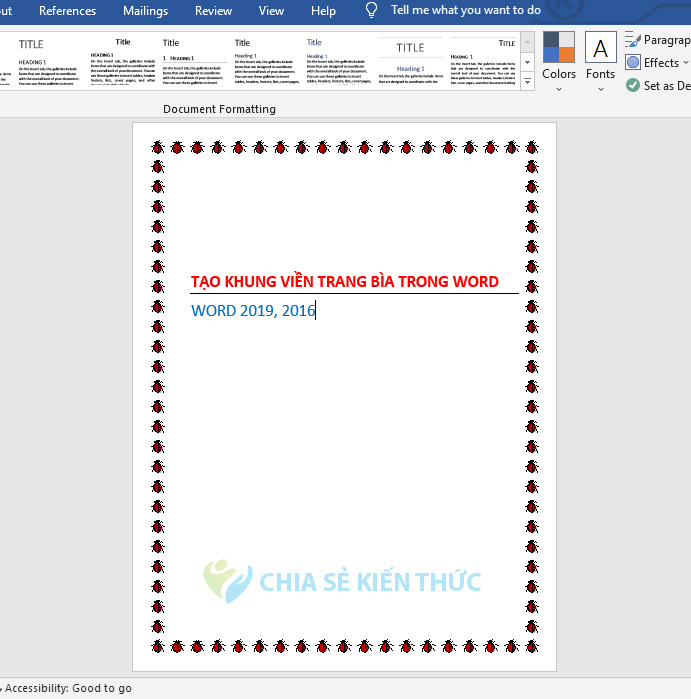691x699 pixels.
Task: Apply style set with numbered '1 Heading 1'
Action: pos(194,62)
